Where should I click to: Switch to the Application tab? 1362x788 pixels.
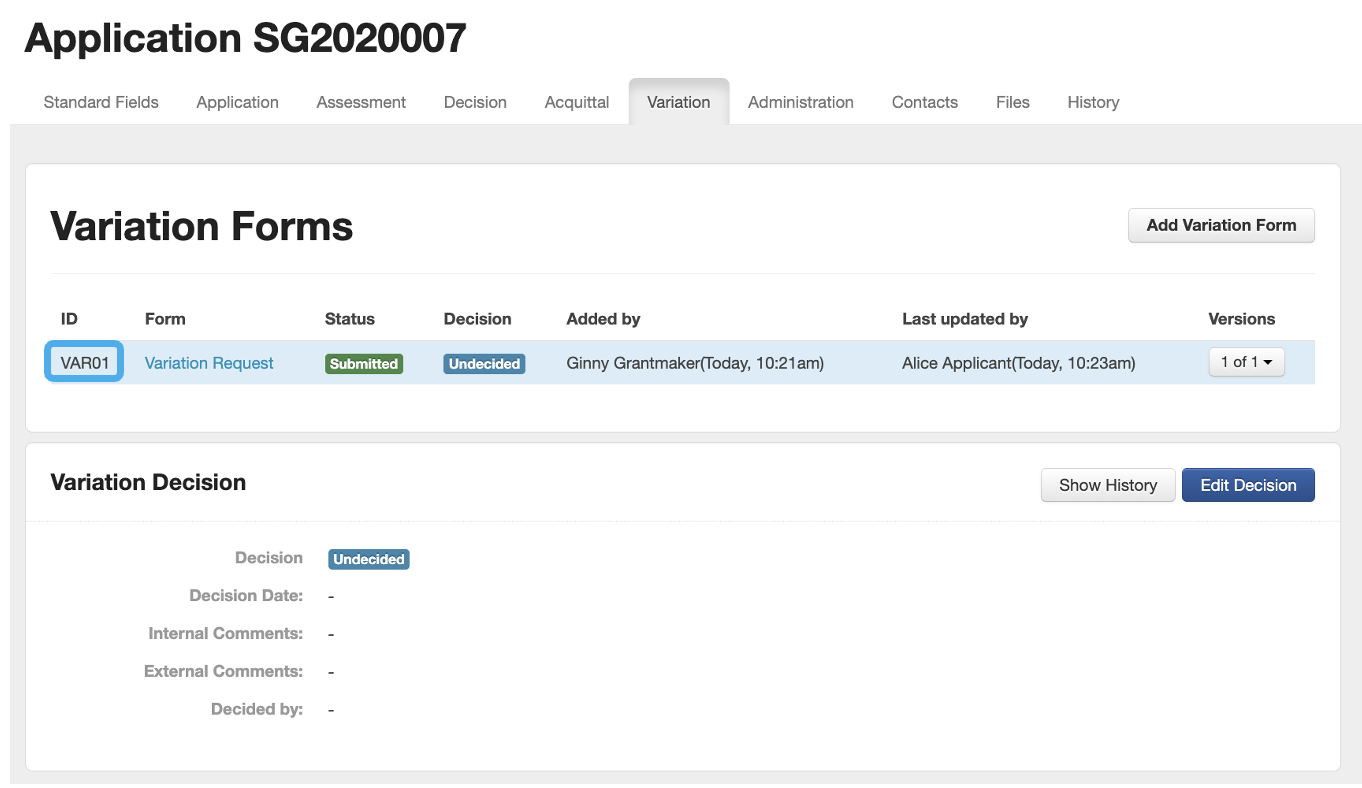(237, 102)
